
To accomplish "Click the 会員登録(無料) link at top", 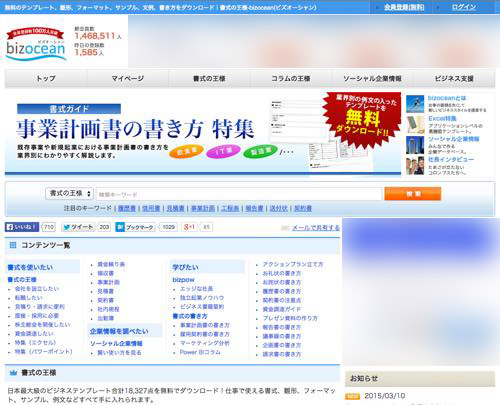I will 404,7.
